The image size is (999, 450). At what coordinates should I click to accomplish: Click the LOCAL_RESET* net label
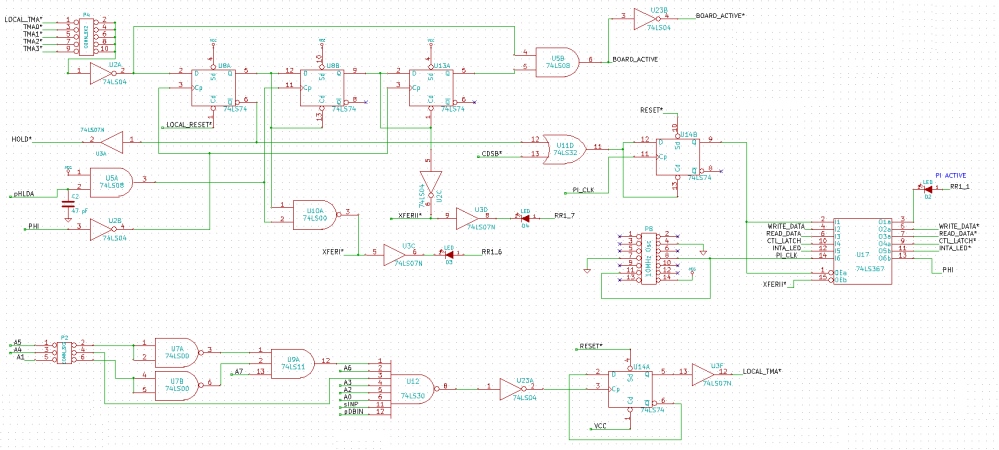click(x=189, y=126)
